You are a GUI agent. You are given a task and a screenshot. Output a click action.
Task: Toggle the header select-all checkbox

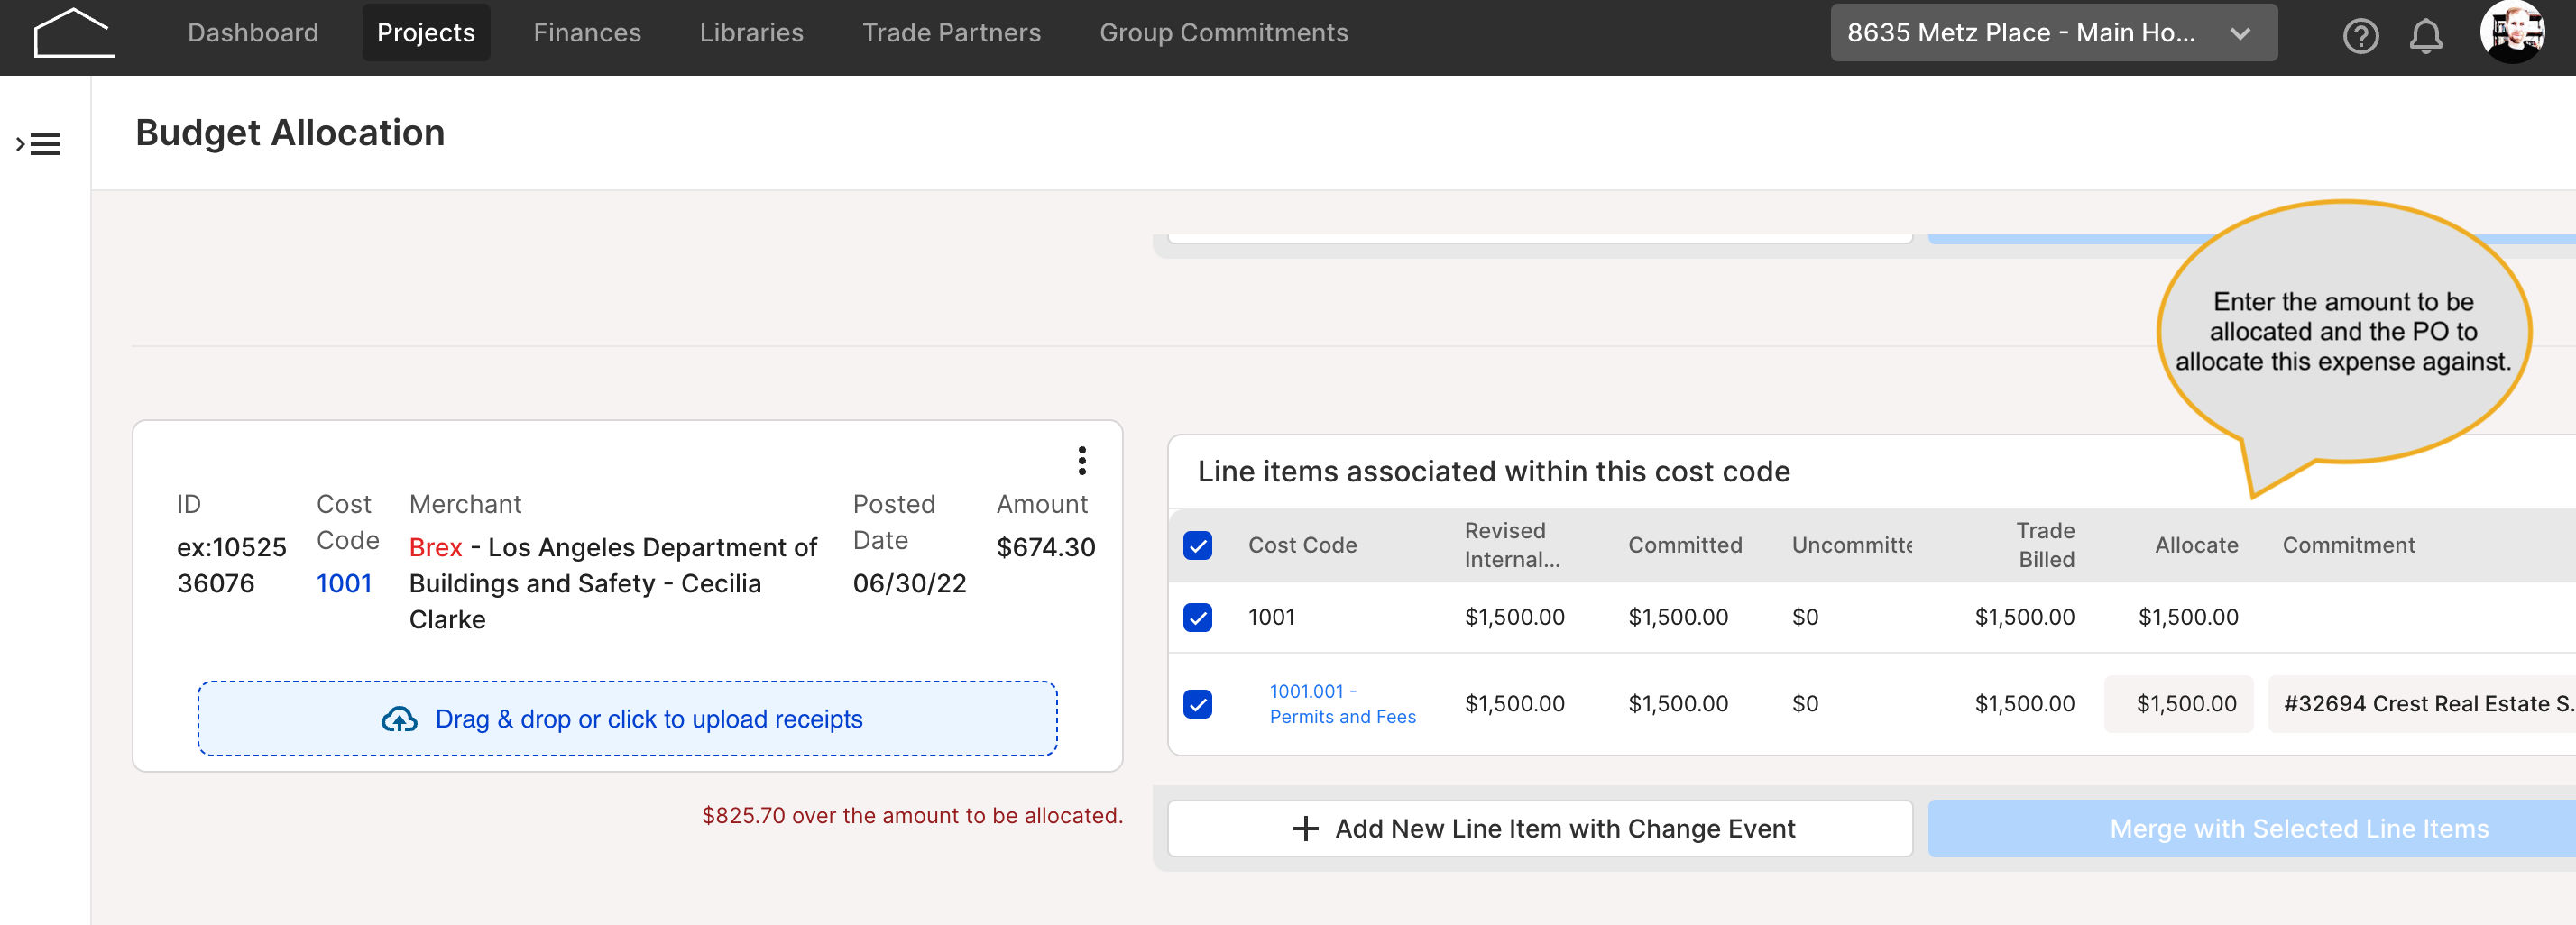pos(1197,546)
